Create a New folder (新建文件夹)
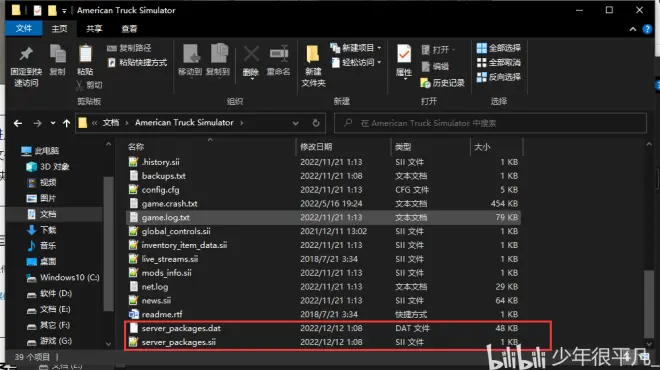This screenshot has width=660, height=370. coord(313,65)
